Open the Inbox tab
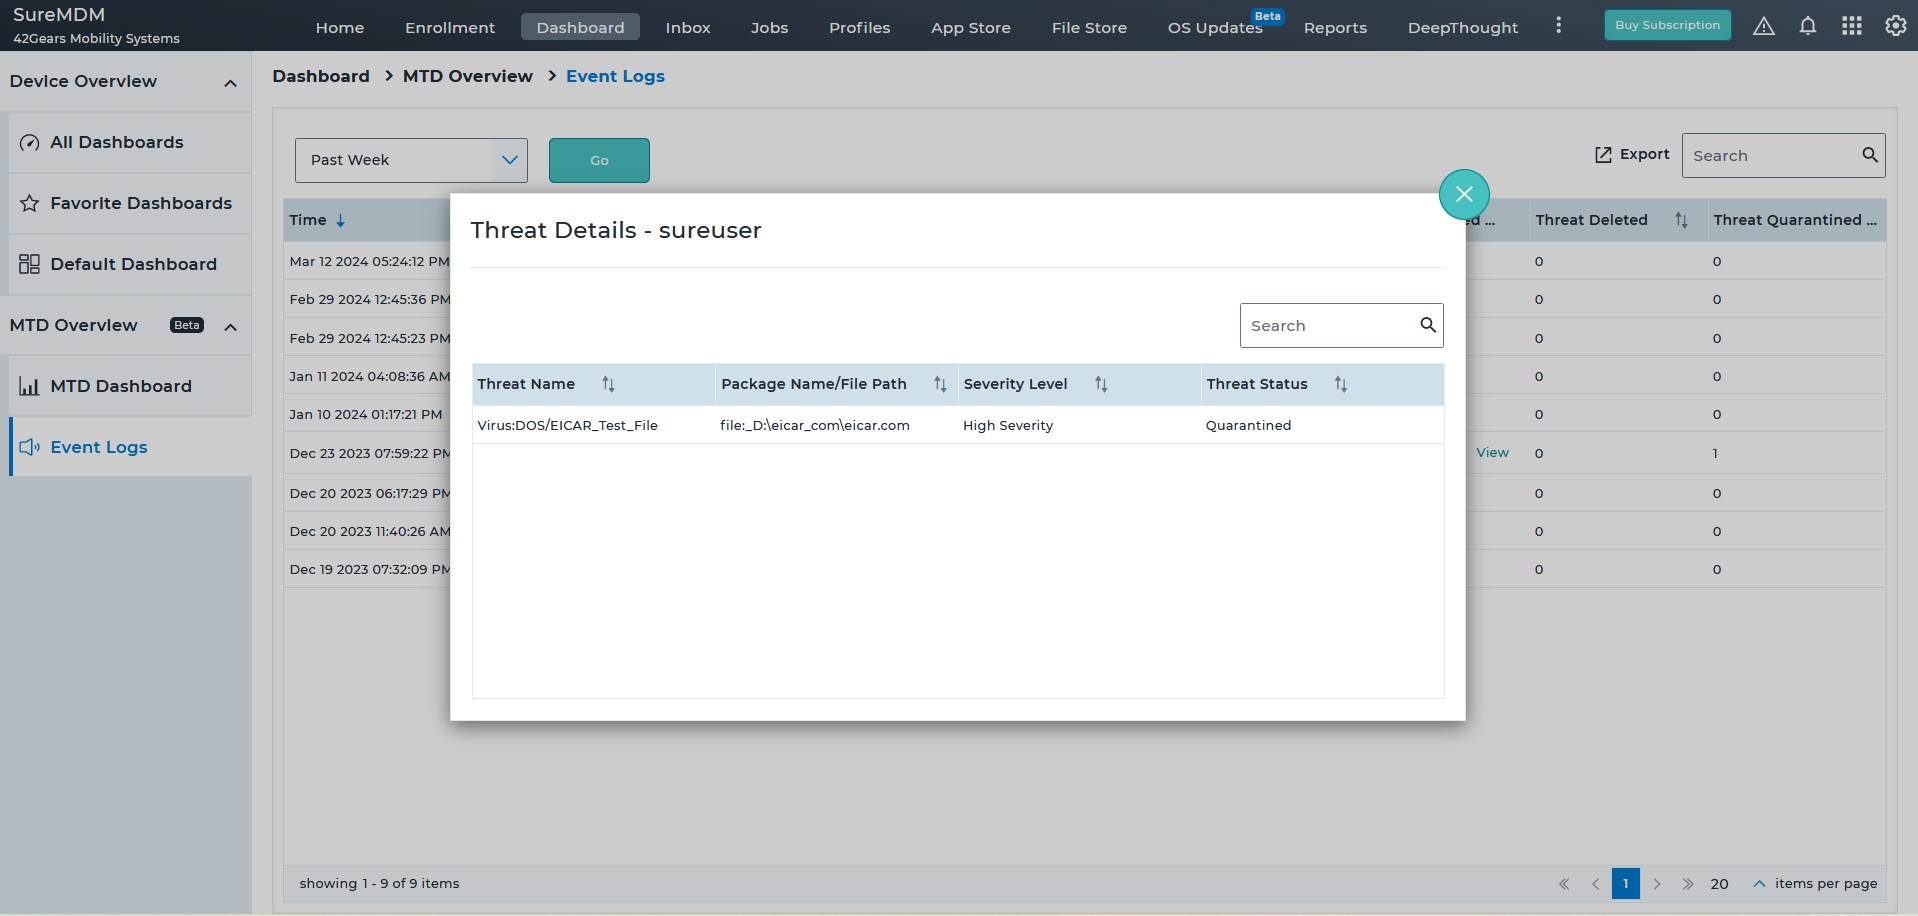This screenshot has width=1918, height=916. pos(688,27)
